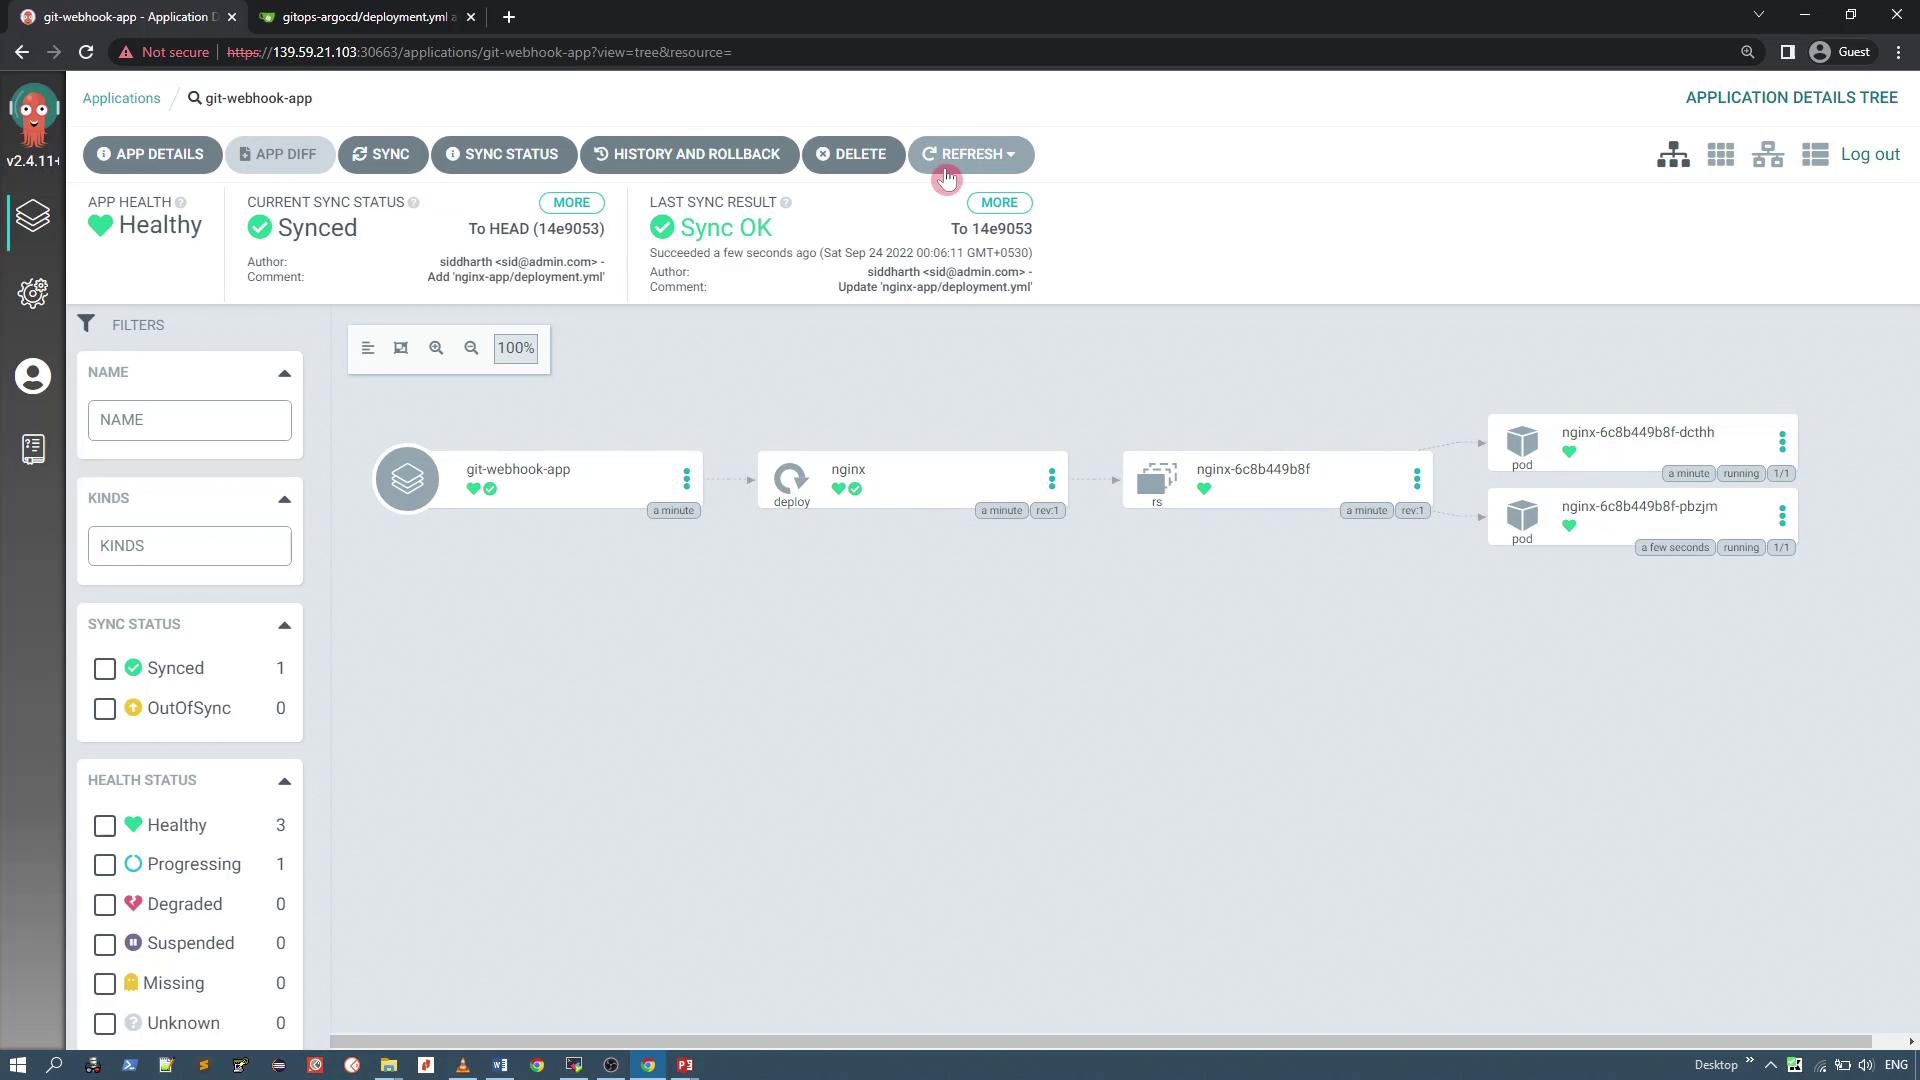Open the nginx deploy node kebab menu
This screenshot has height=1080, width=1920.
[1051, 479]
